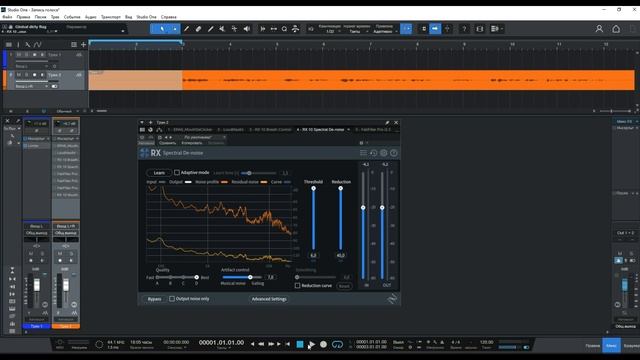
Task: Select the Listen speaker tool
Action: [x=247, y=29]
